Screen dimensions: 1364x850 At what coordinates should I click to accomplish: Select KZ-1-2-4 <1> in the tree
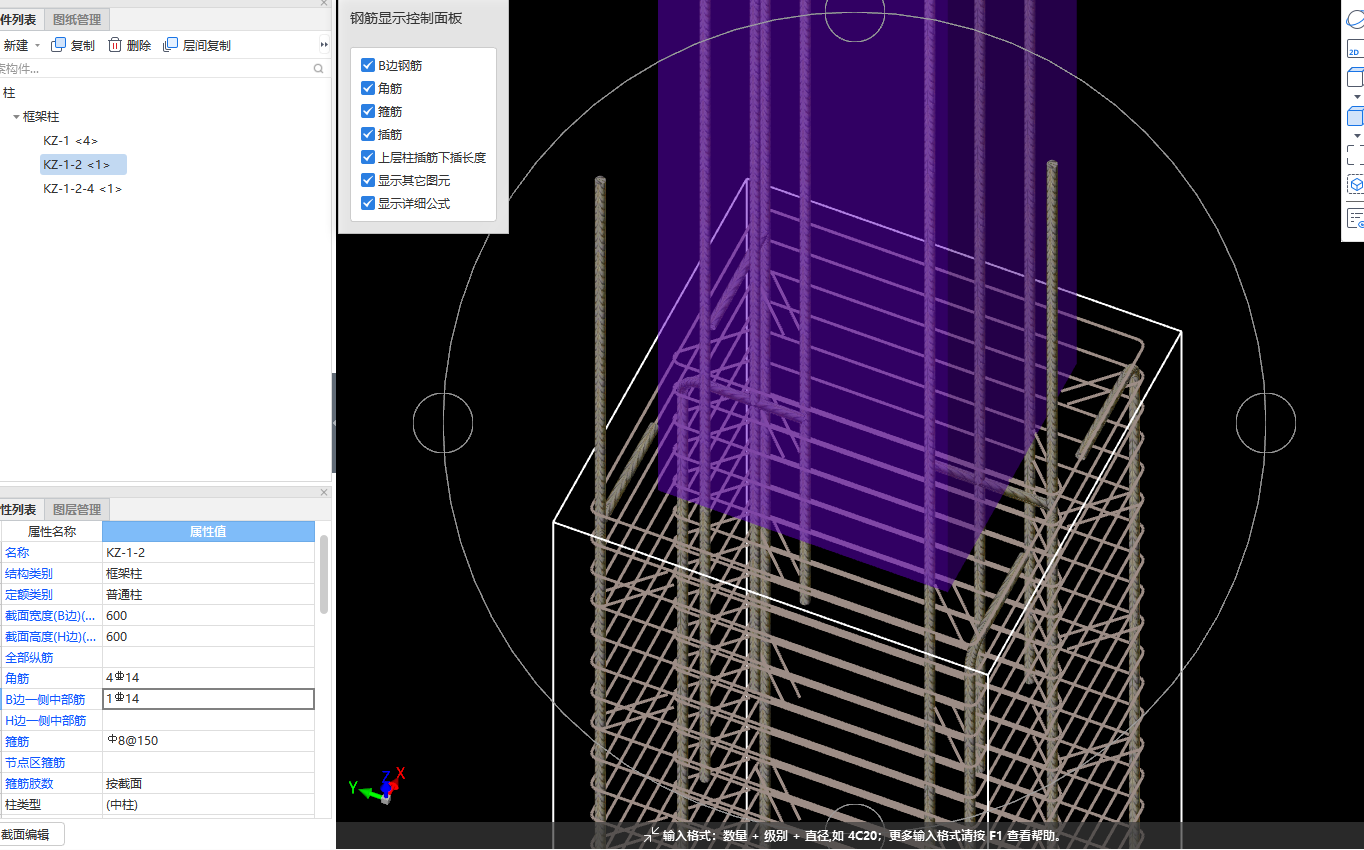pyautogui.click(x=82, y=189)
